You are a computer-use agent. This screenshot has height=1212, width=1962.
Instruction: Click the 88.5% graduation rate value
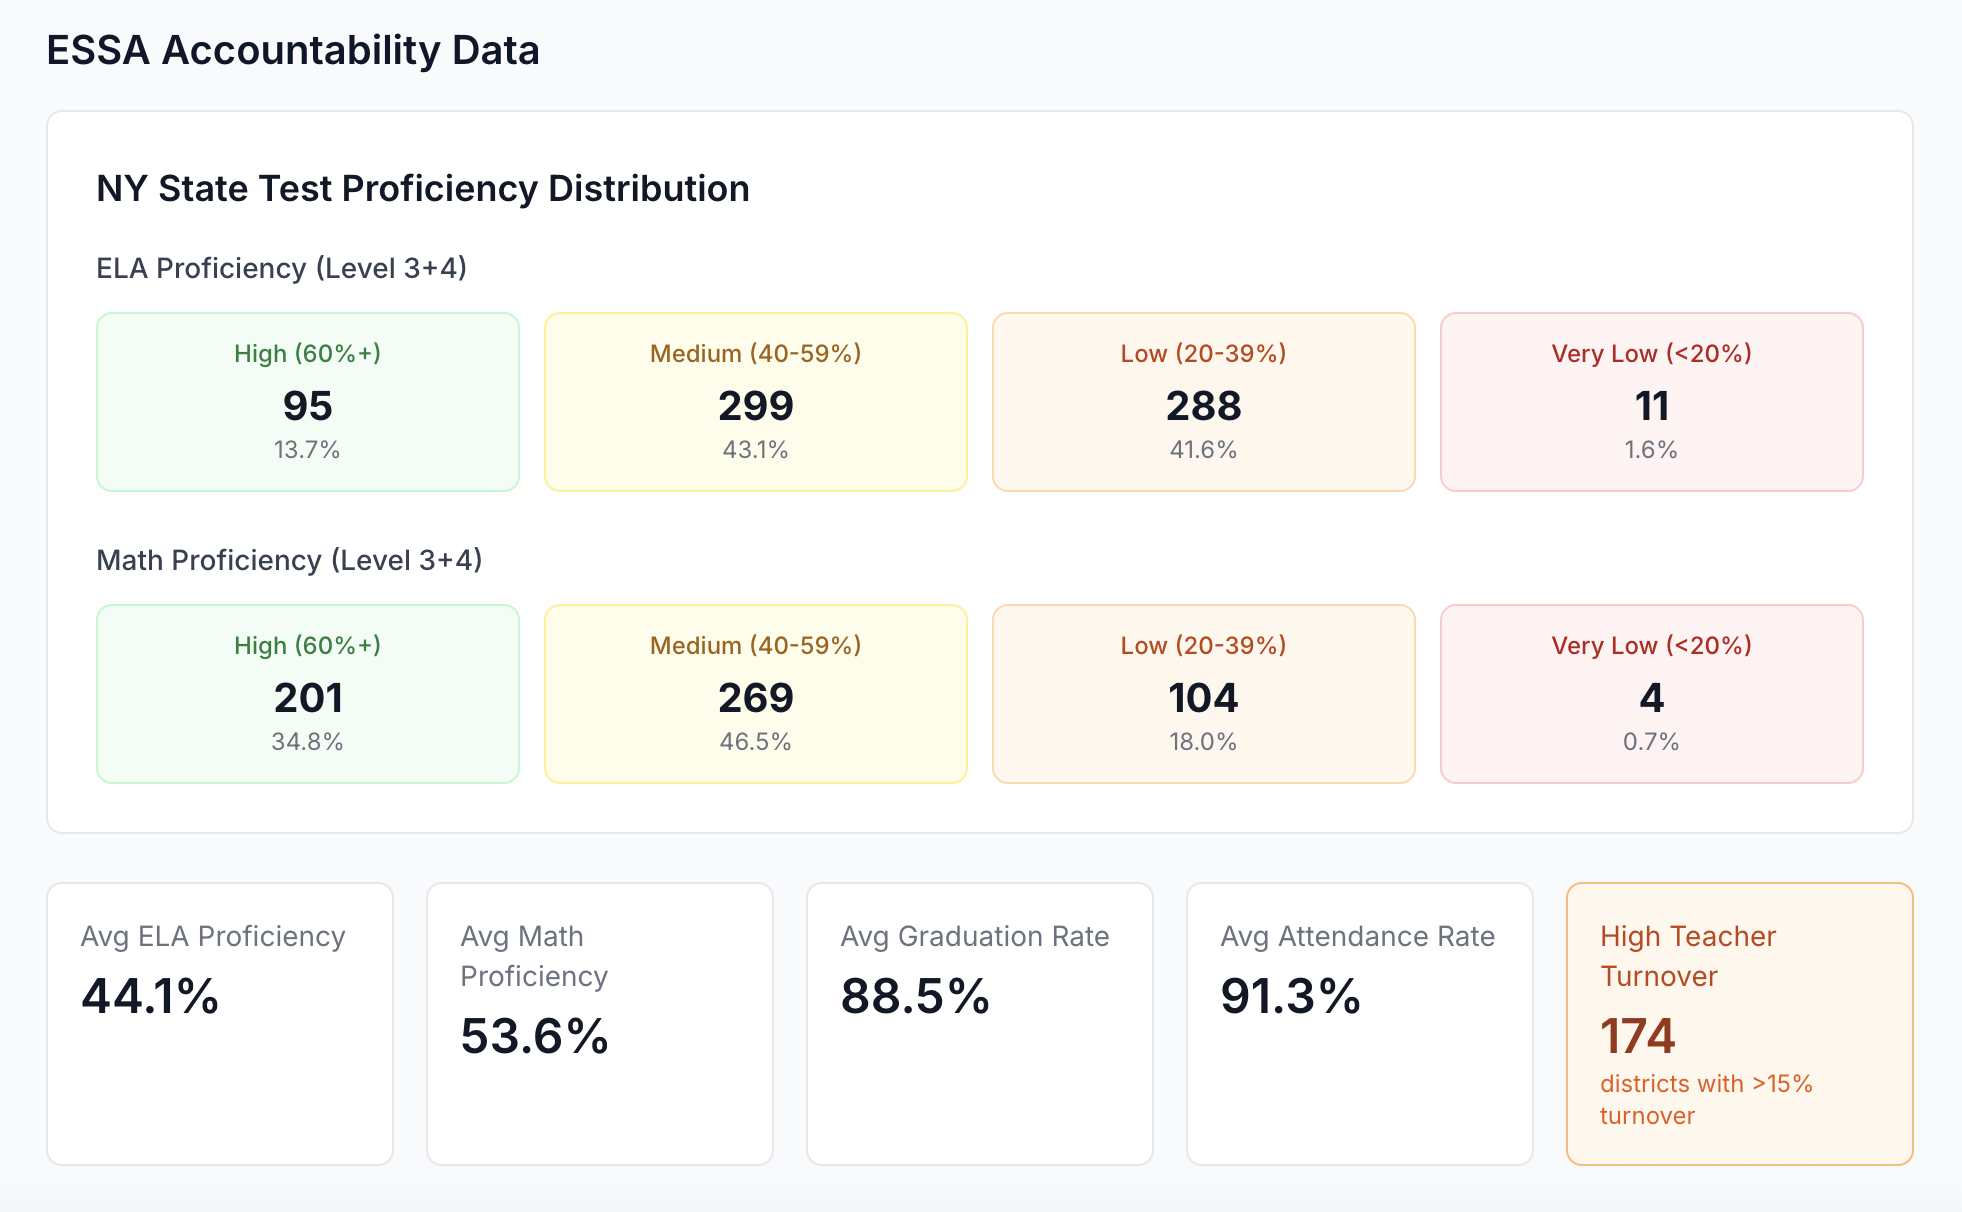(915, 997)
